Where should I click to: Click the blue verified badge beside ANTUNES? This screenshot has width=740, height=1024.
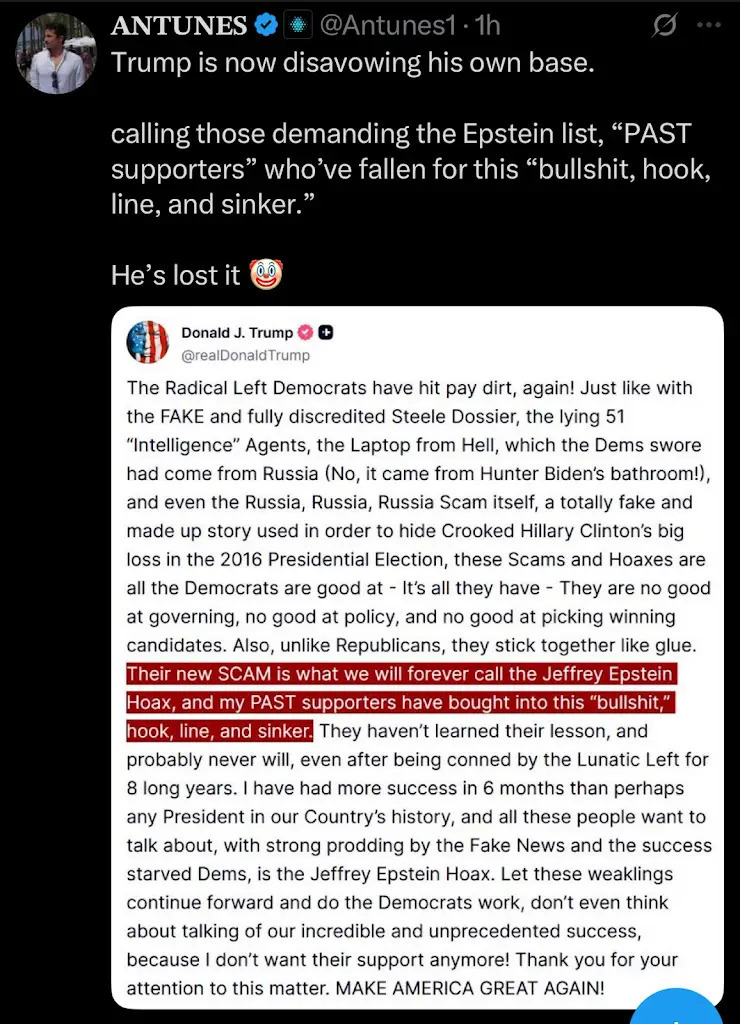click(x=264, y=25)
